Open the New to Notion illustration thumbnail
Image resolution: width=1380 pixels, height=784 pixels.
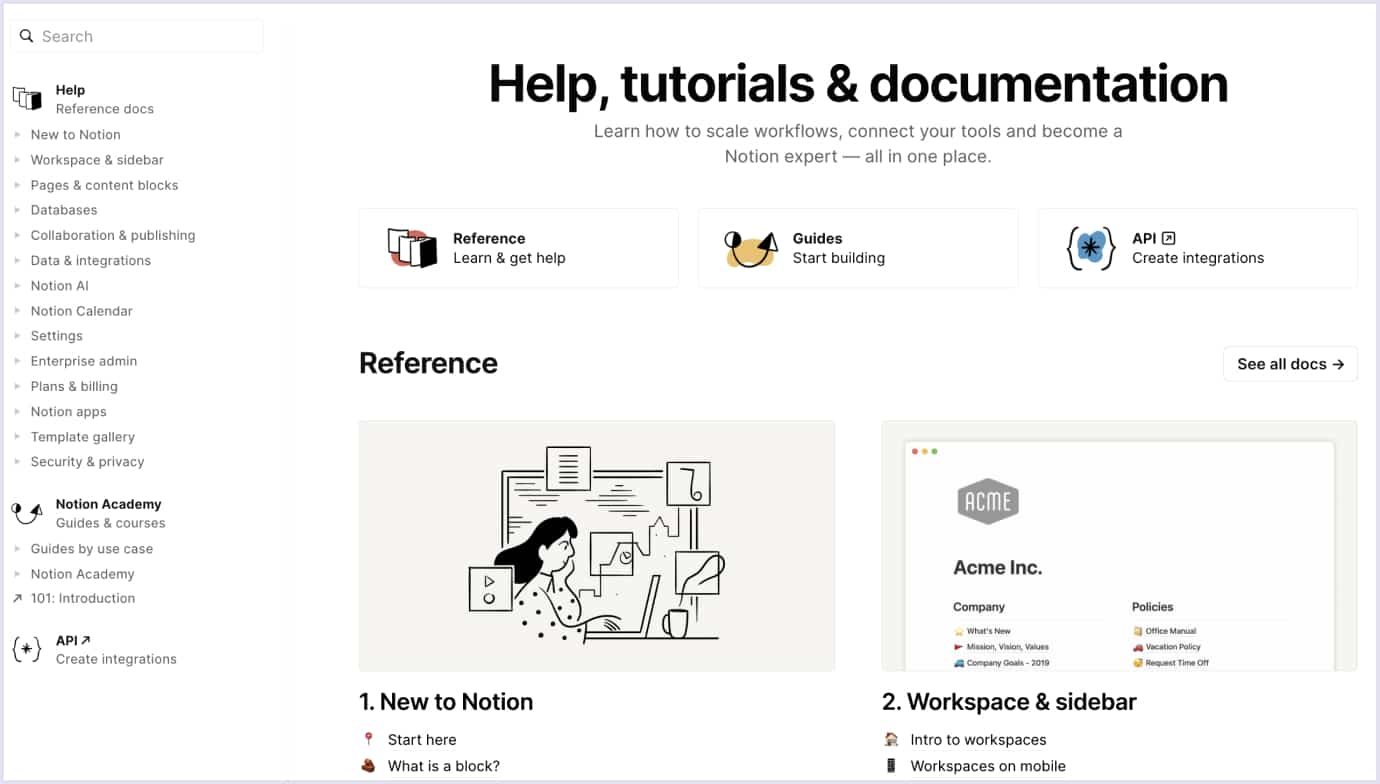coord(597,545)
